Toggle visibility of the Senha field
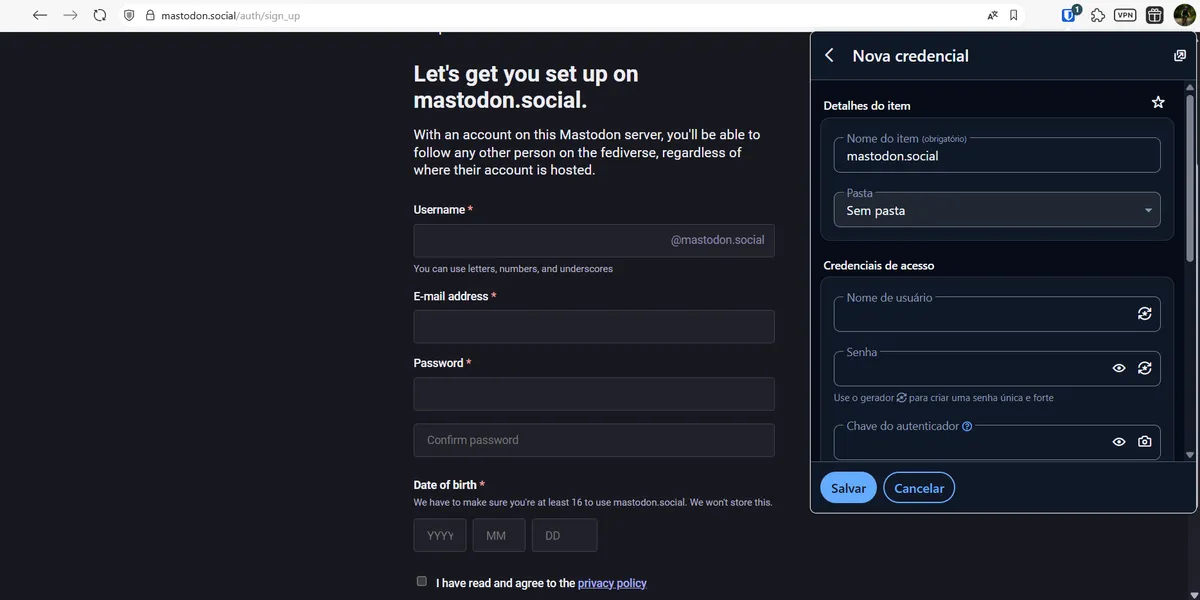The image size is (1200, 600). point(1118,368)
